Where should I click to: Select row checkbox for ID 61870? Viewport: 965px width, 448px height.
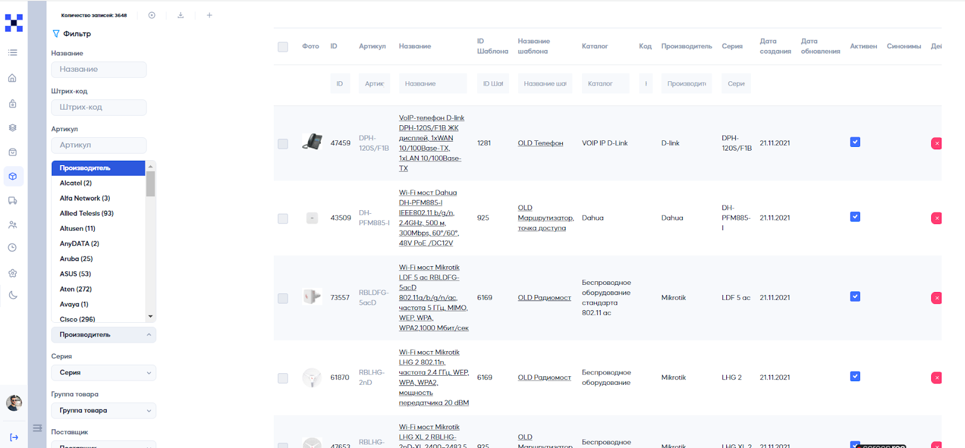[282, 377]
